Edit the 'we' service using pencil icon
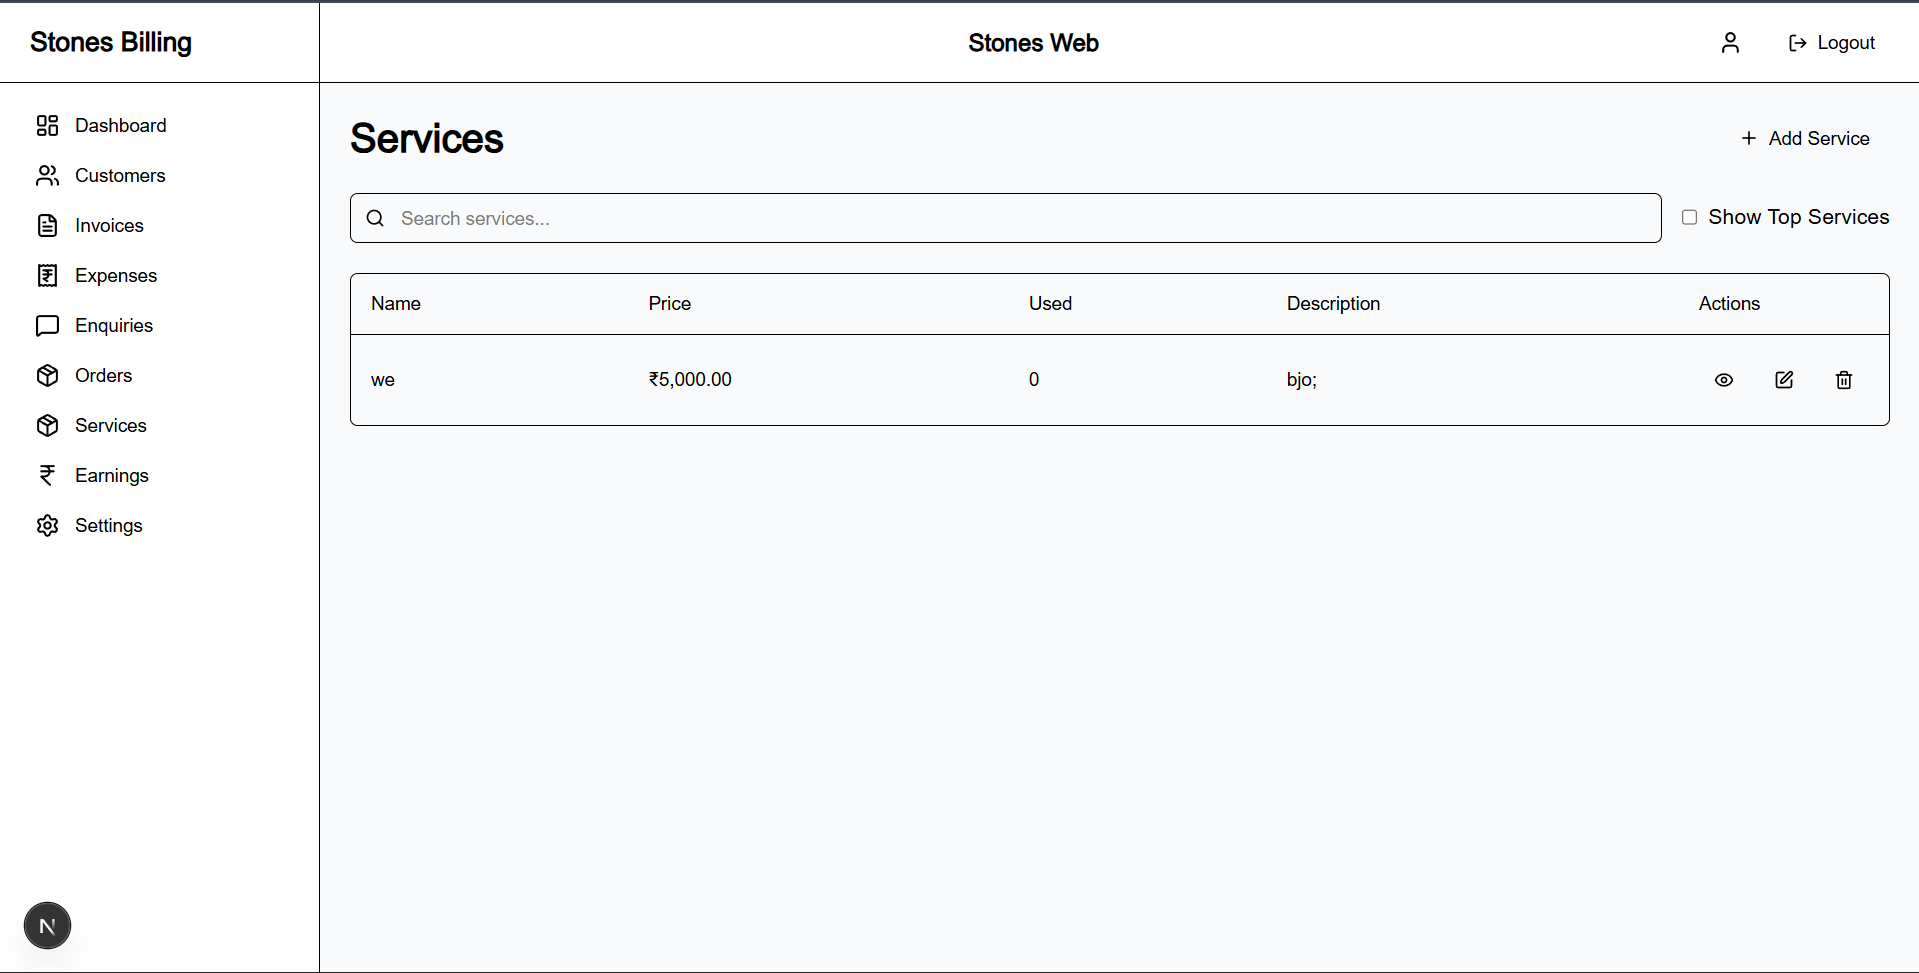This screenshot has width=1919, height=973. pyautogui.click(x=1784, y=380)
